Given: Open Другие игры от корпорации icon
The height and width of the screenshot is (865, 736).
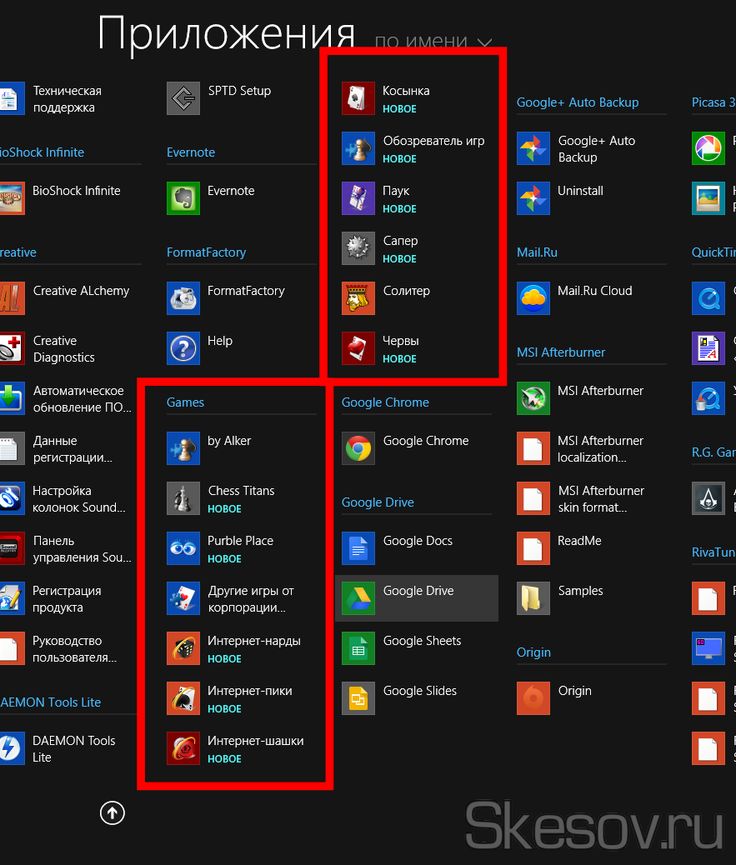Looking at the screenshot, I should 183,599.
